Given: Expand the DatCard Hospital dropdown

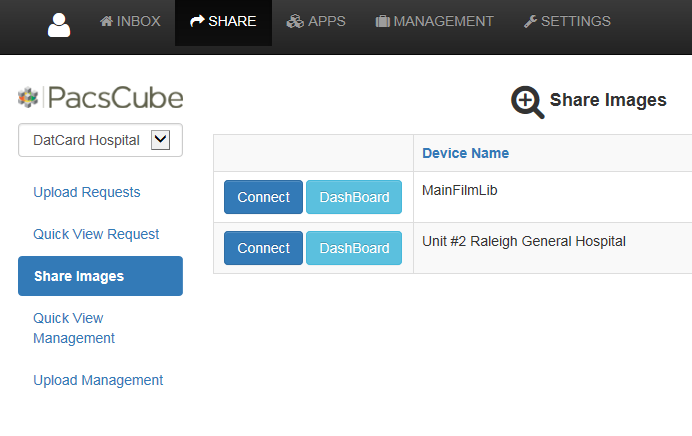Looking at the screenshot, I should 100,140.
